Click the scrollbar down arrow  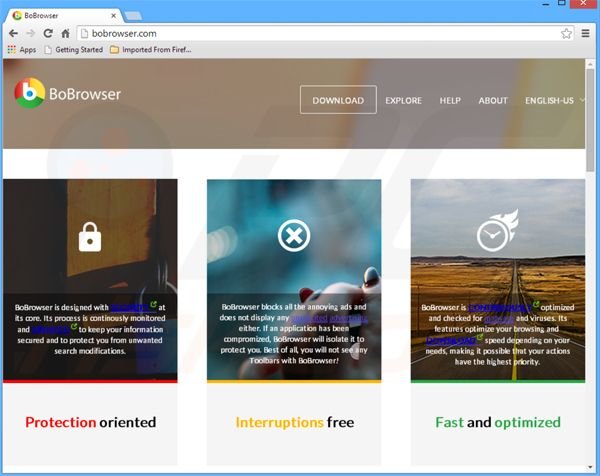pyautogui.click(x=590, y=467)
